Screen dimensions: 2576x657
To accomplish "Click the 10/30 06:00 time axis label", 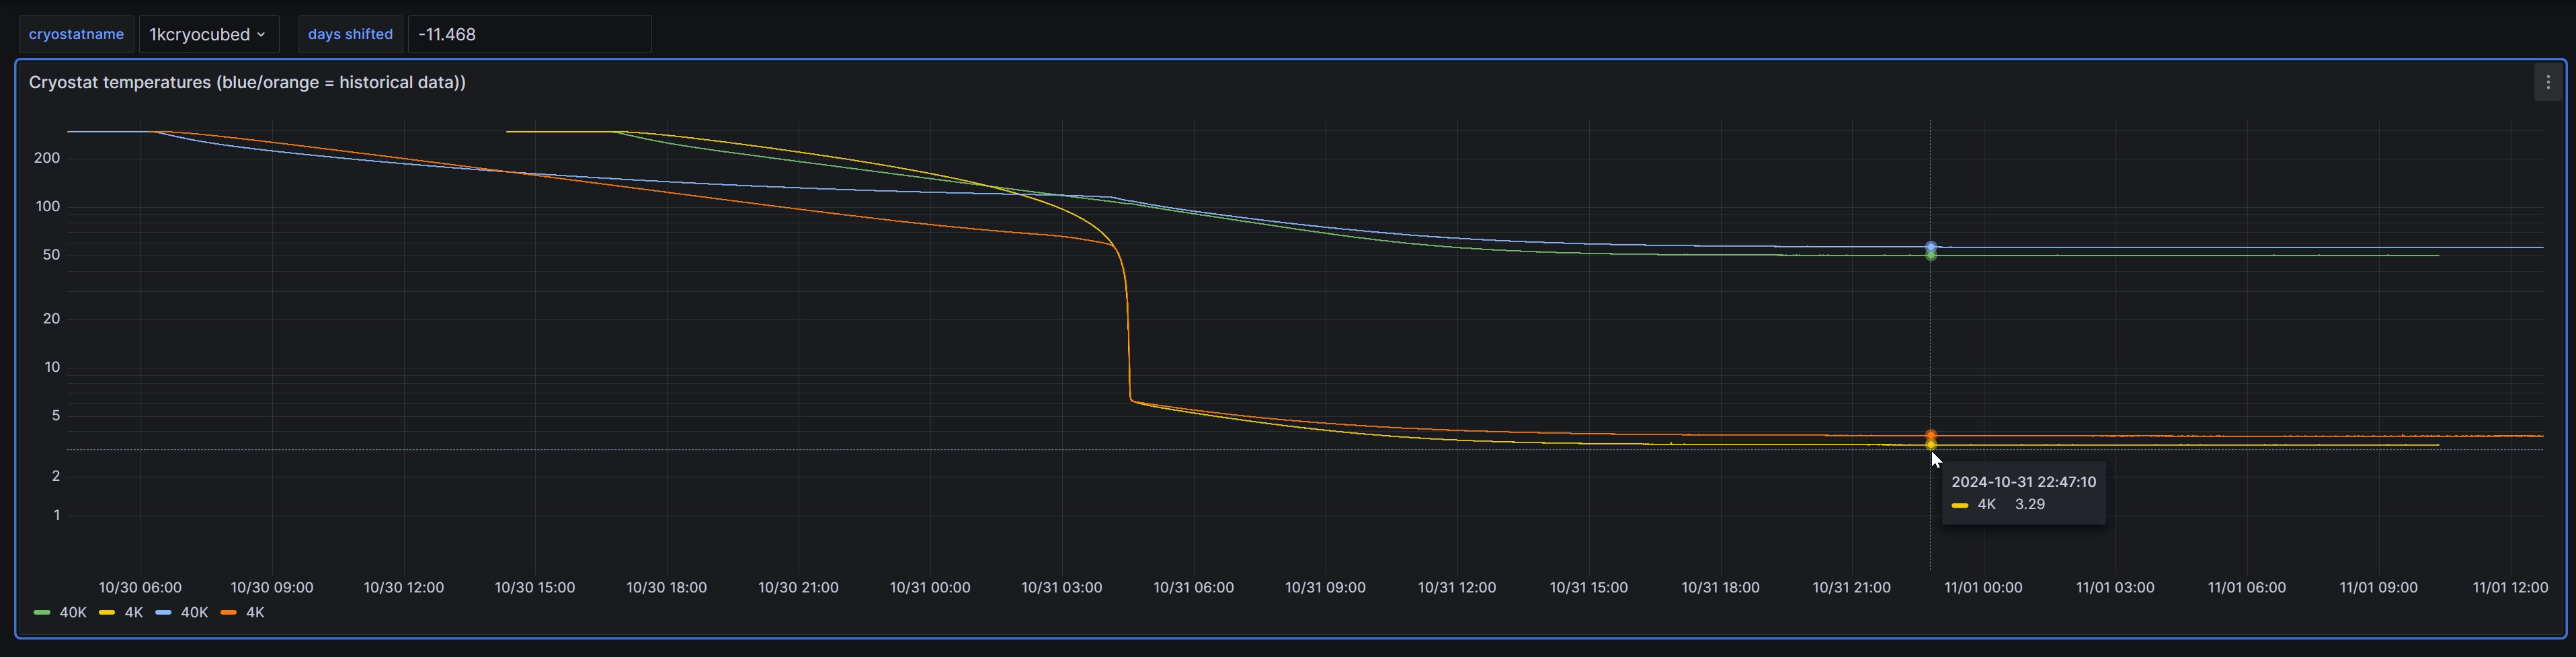I will click(140, 588).
